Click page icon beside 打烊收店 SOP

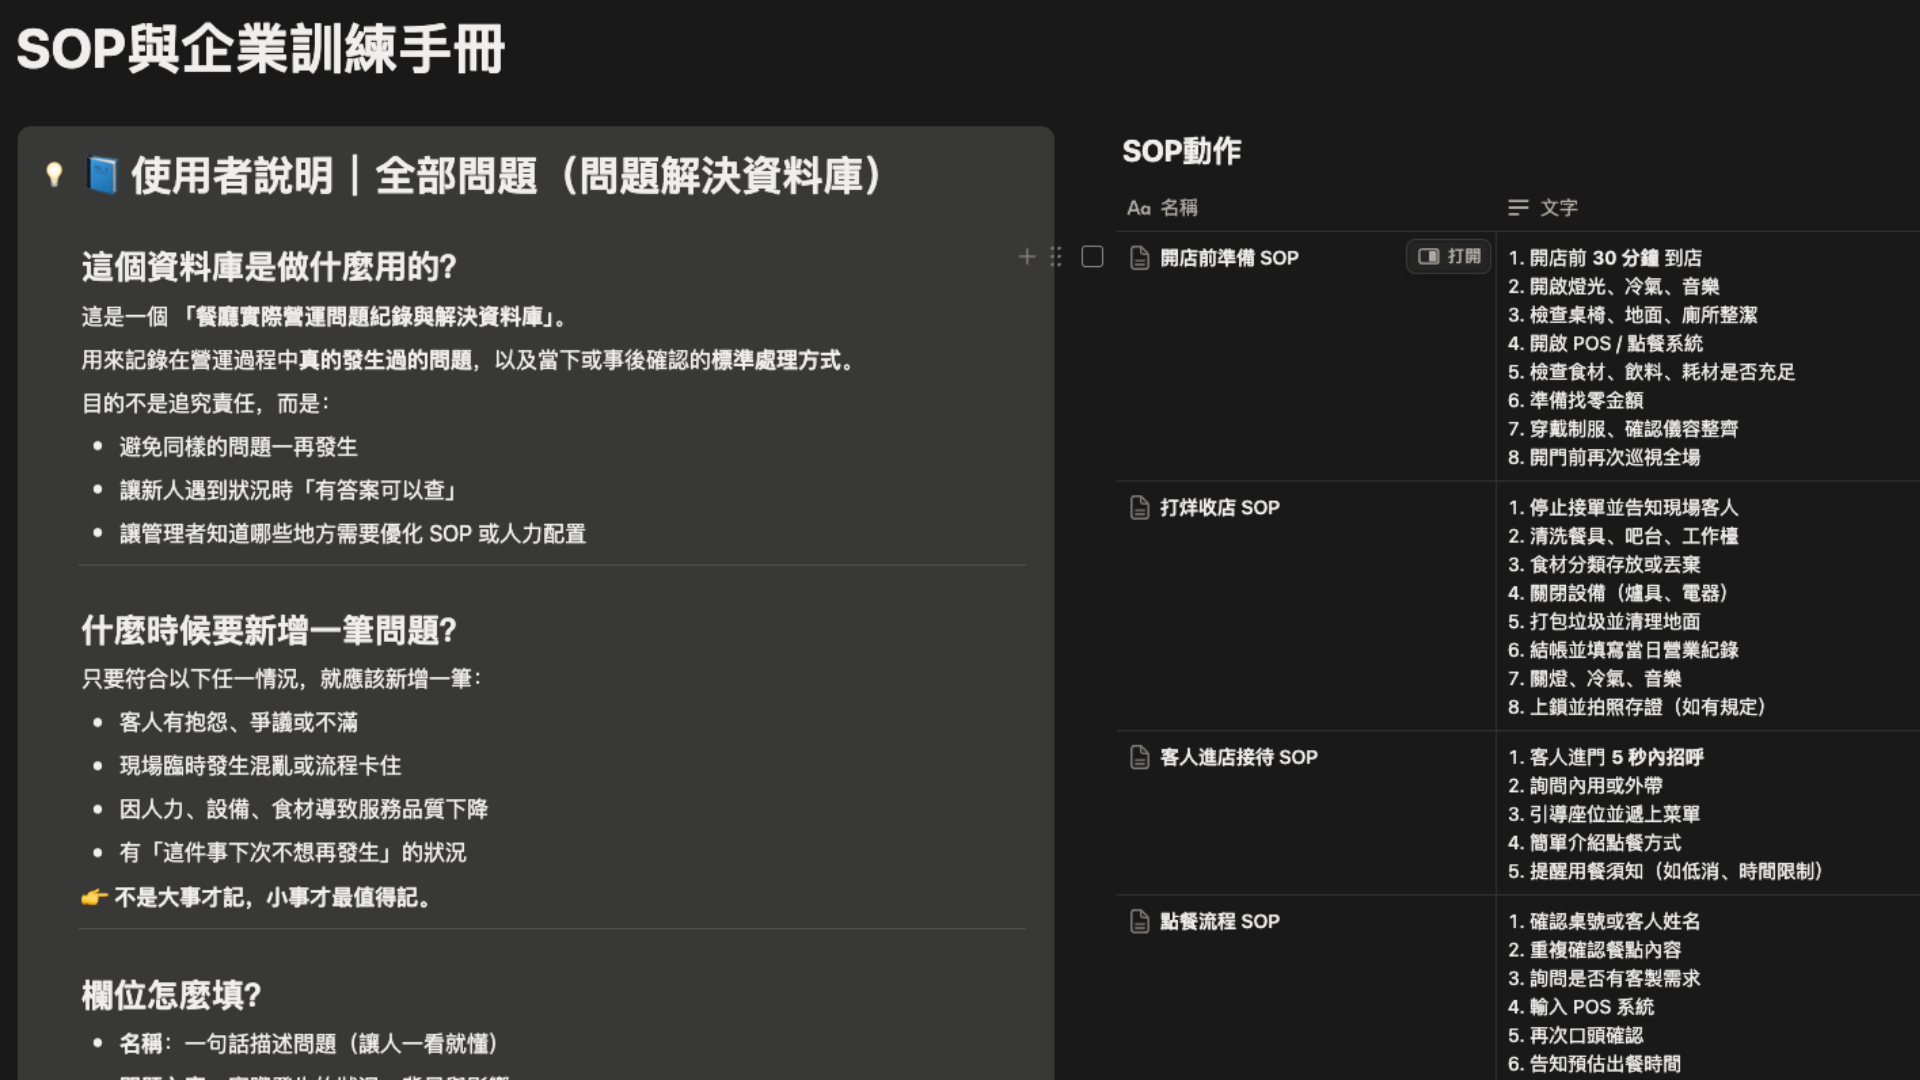pos(1139,508)
